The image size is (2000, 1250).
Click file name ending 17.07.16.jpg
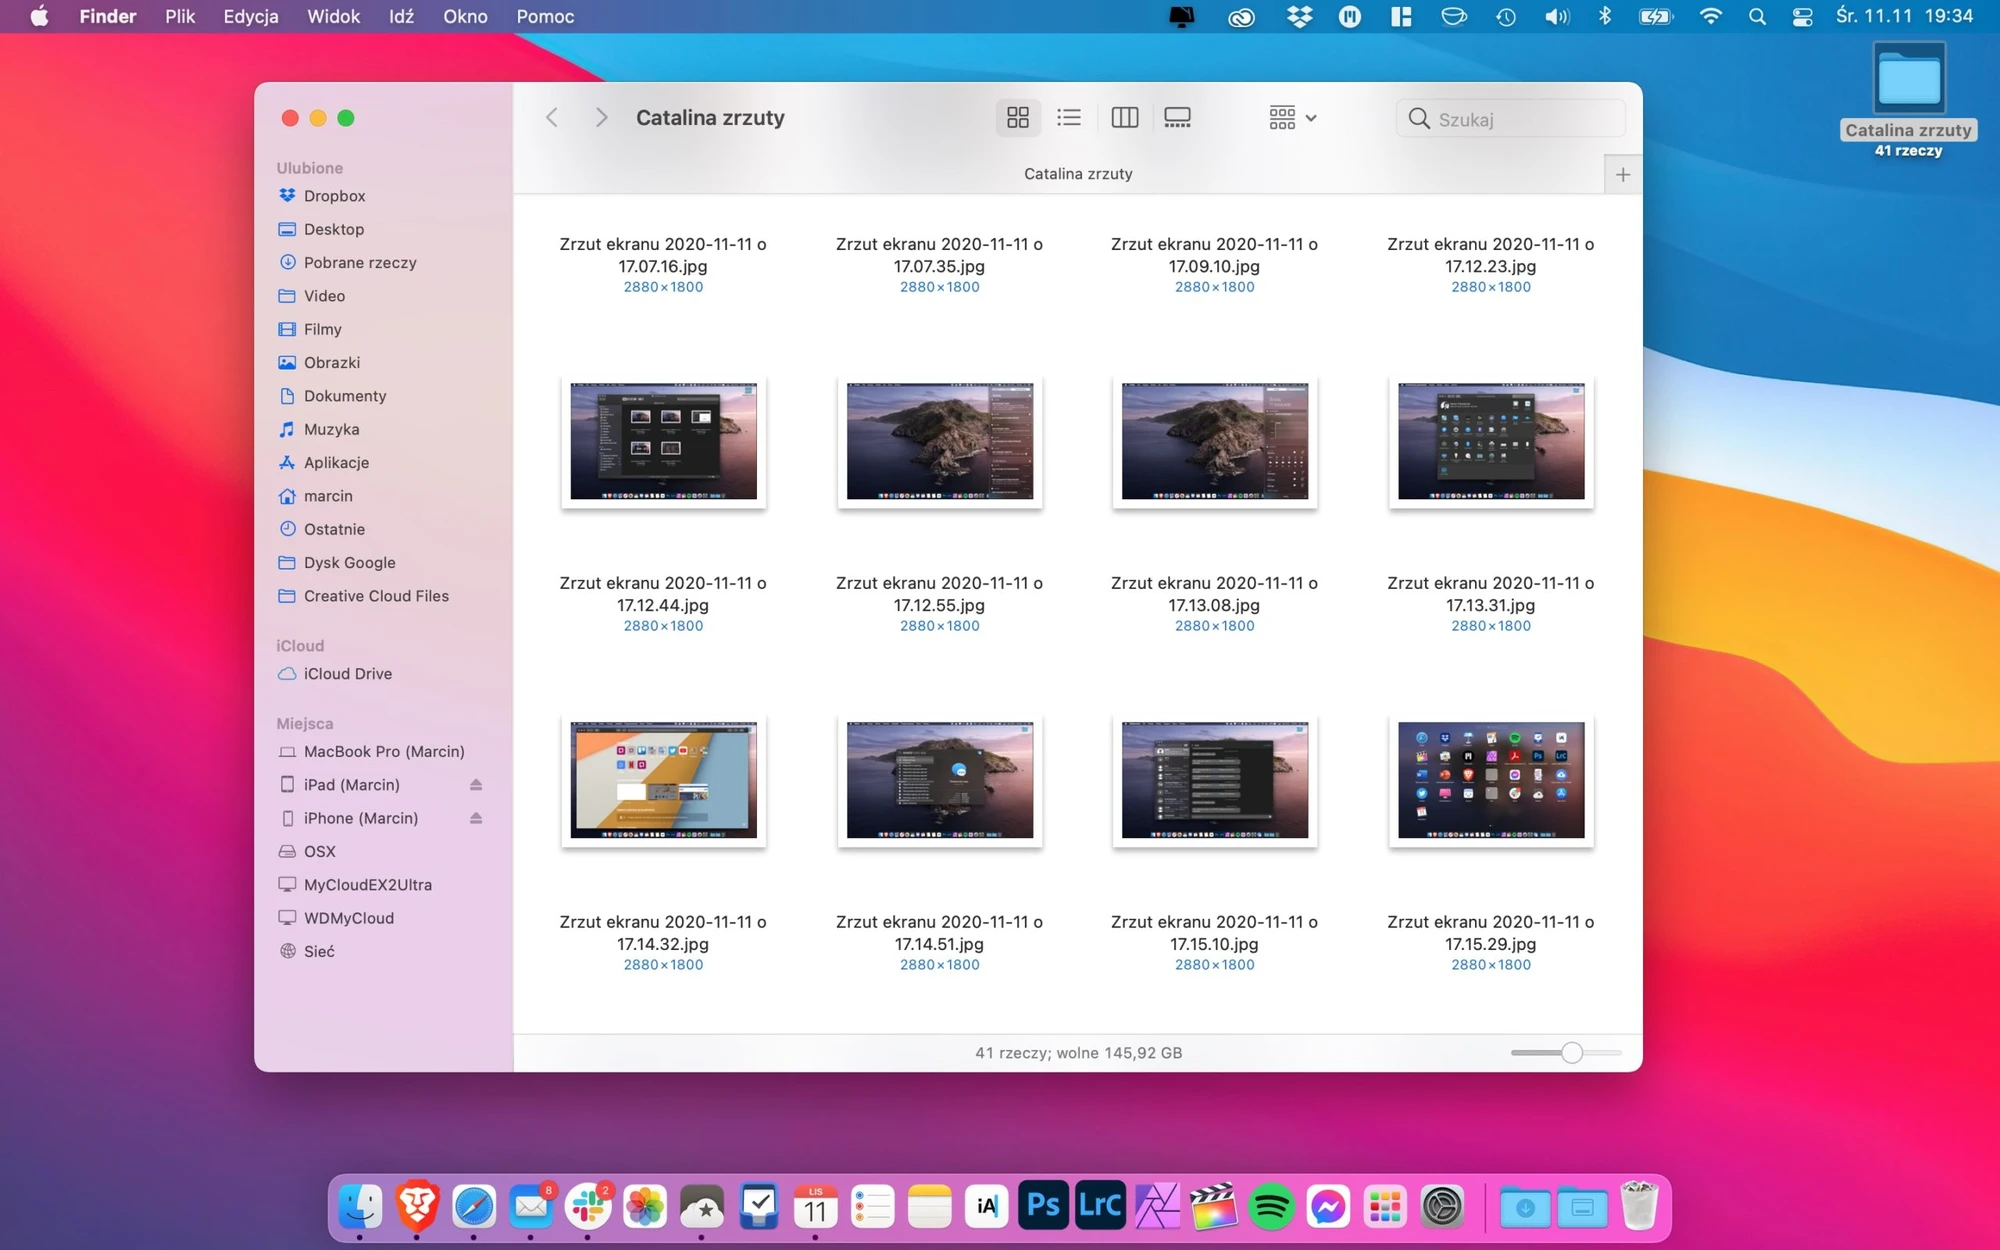click(663, 255)
